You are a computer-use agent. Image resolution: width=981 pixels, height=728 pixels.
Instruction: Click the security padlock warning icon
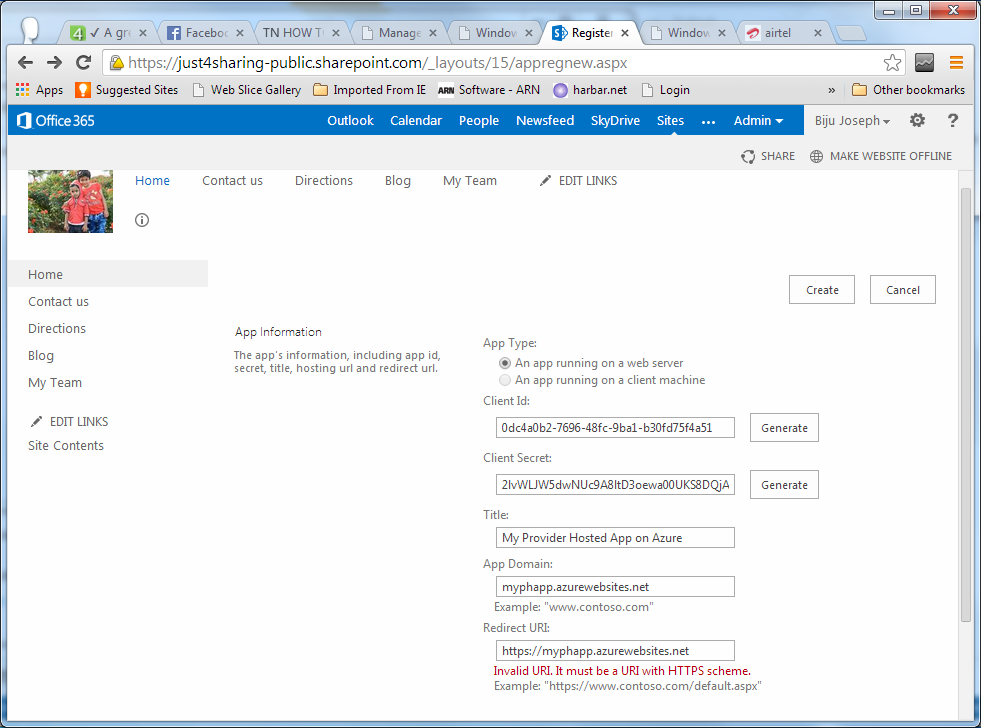117,63
